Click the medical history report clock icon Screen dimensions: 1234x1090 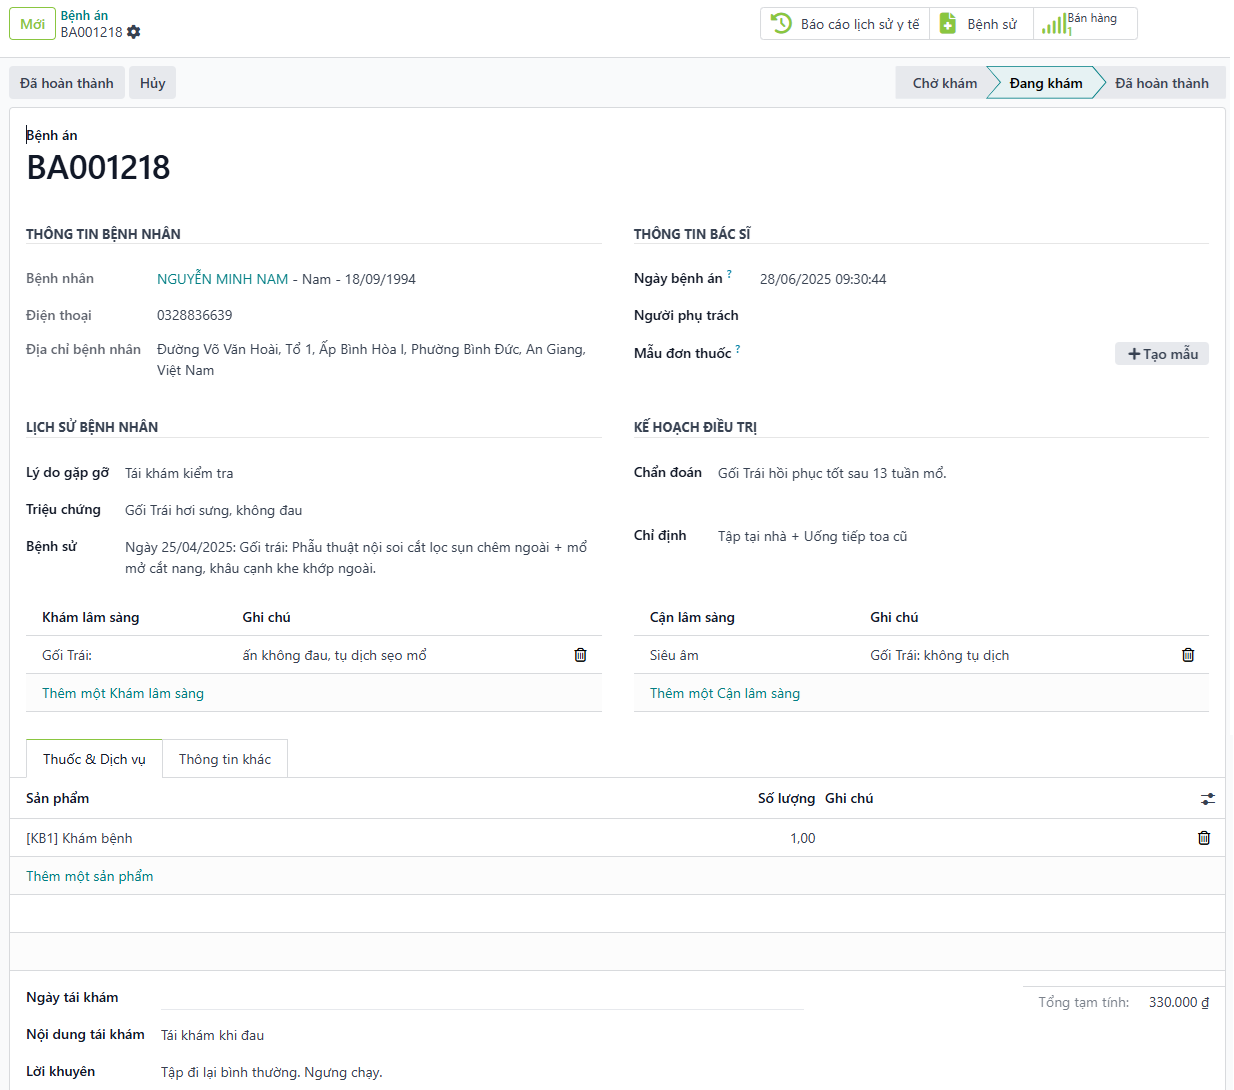coord(782,23)
